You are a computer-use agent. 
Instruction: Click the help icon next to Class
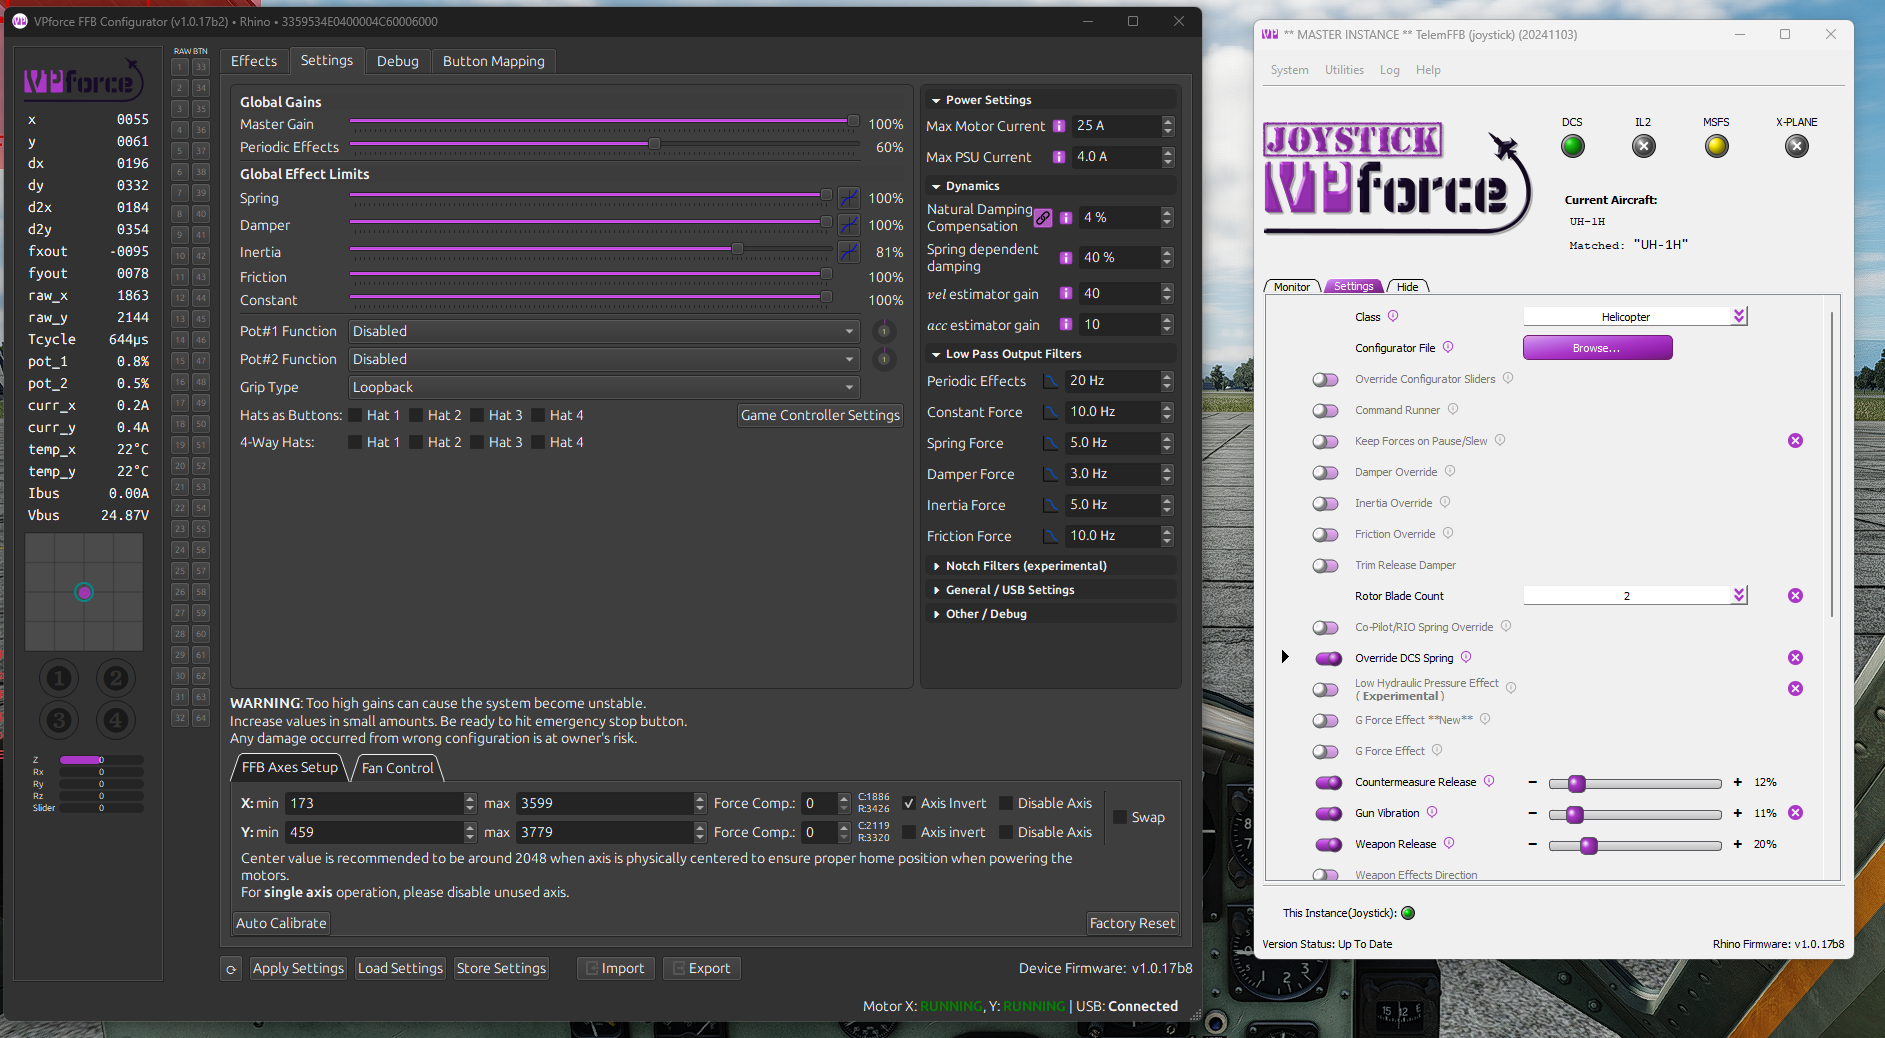(x=1393, y=317)
